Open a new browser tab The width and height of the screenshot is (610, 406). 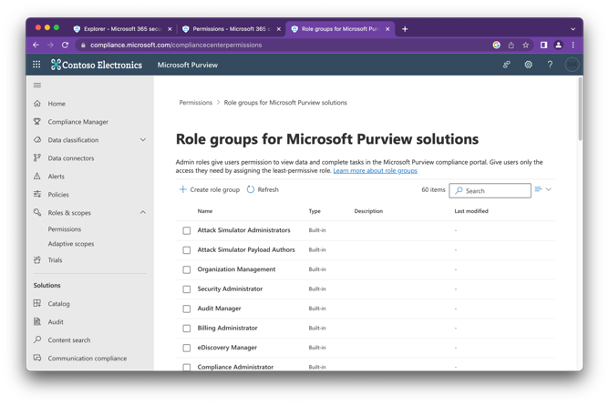pos(405,29)
